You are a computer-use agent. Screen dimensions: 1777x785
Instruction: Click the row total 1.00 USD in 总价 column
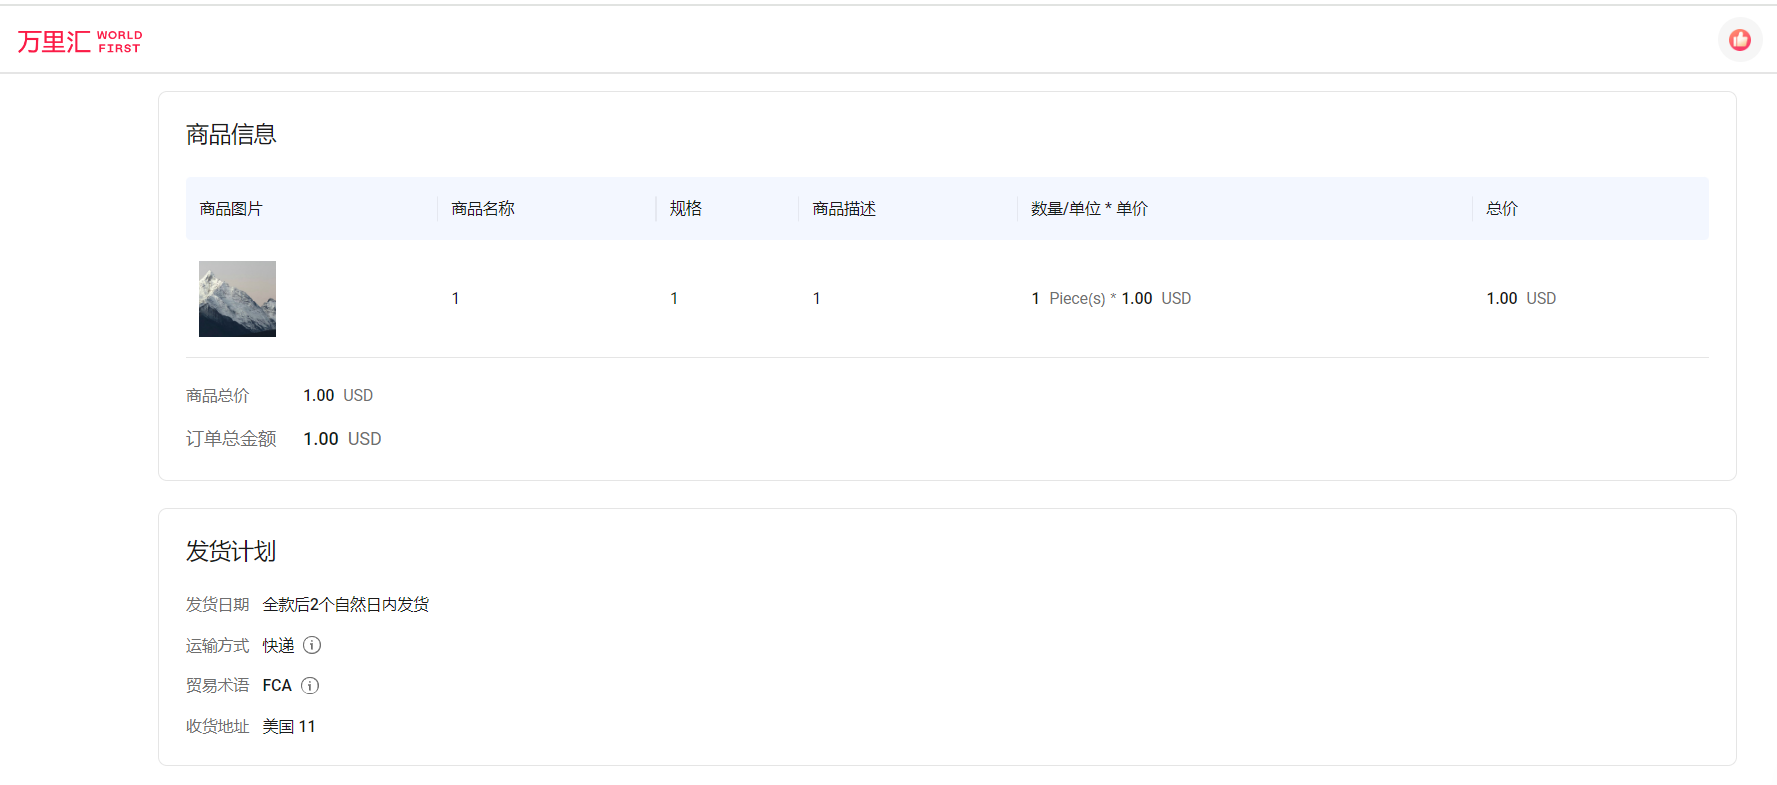[1521, 299]
